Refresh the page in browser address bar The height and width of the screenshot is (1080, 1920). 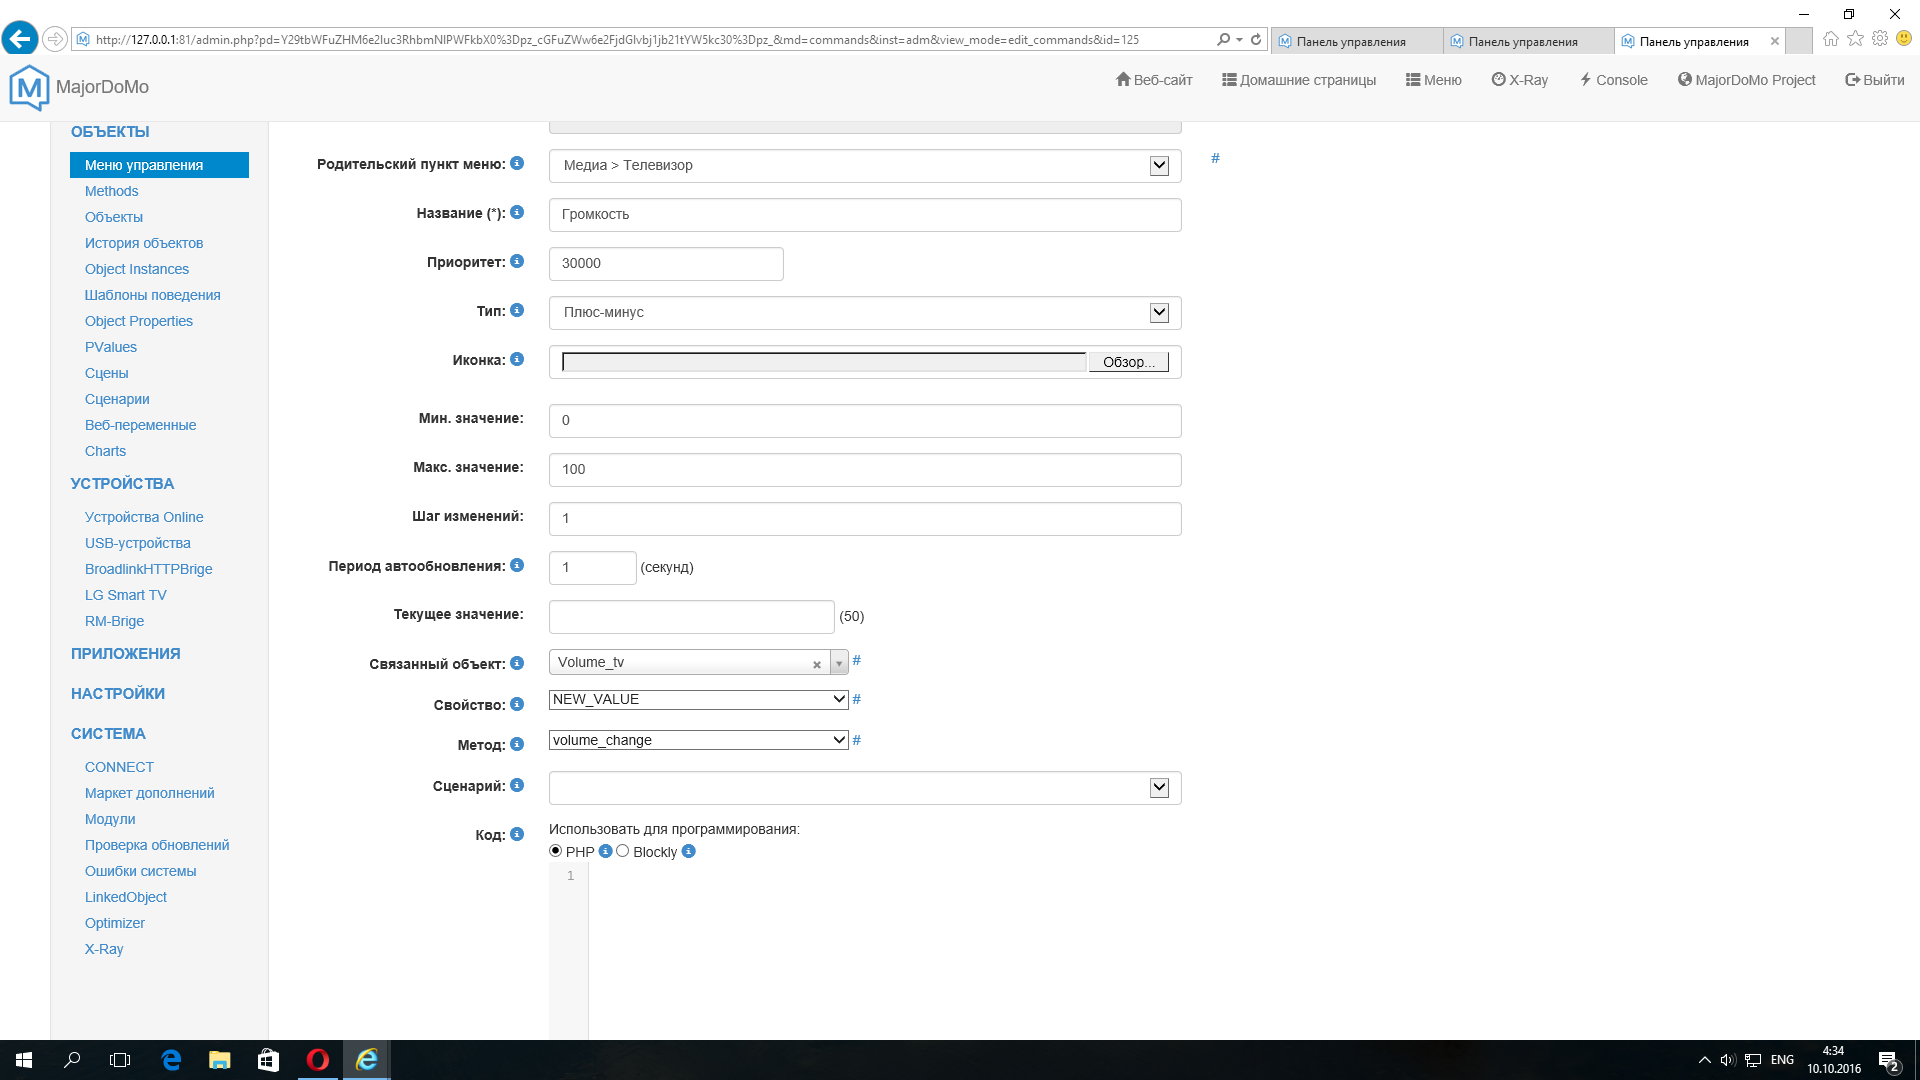[x=1256, y=40]
